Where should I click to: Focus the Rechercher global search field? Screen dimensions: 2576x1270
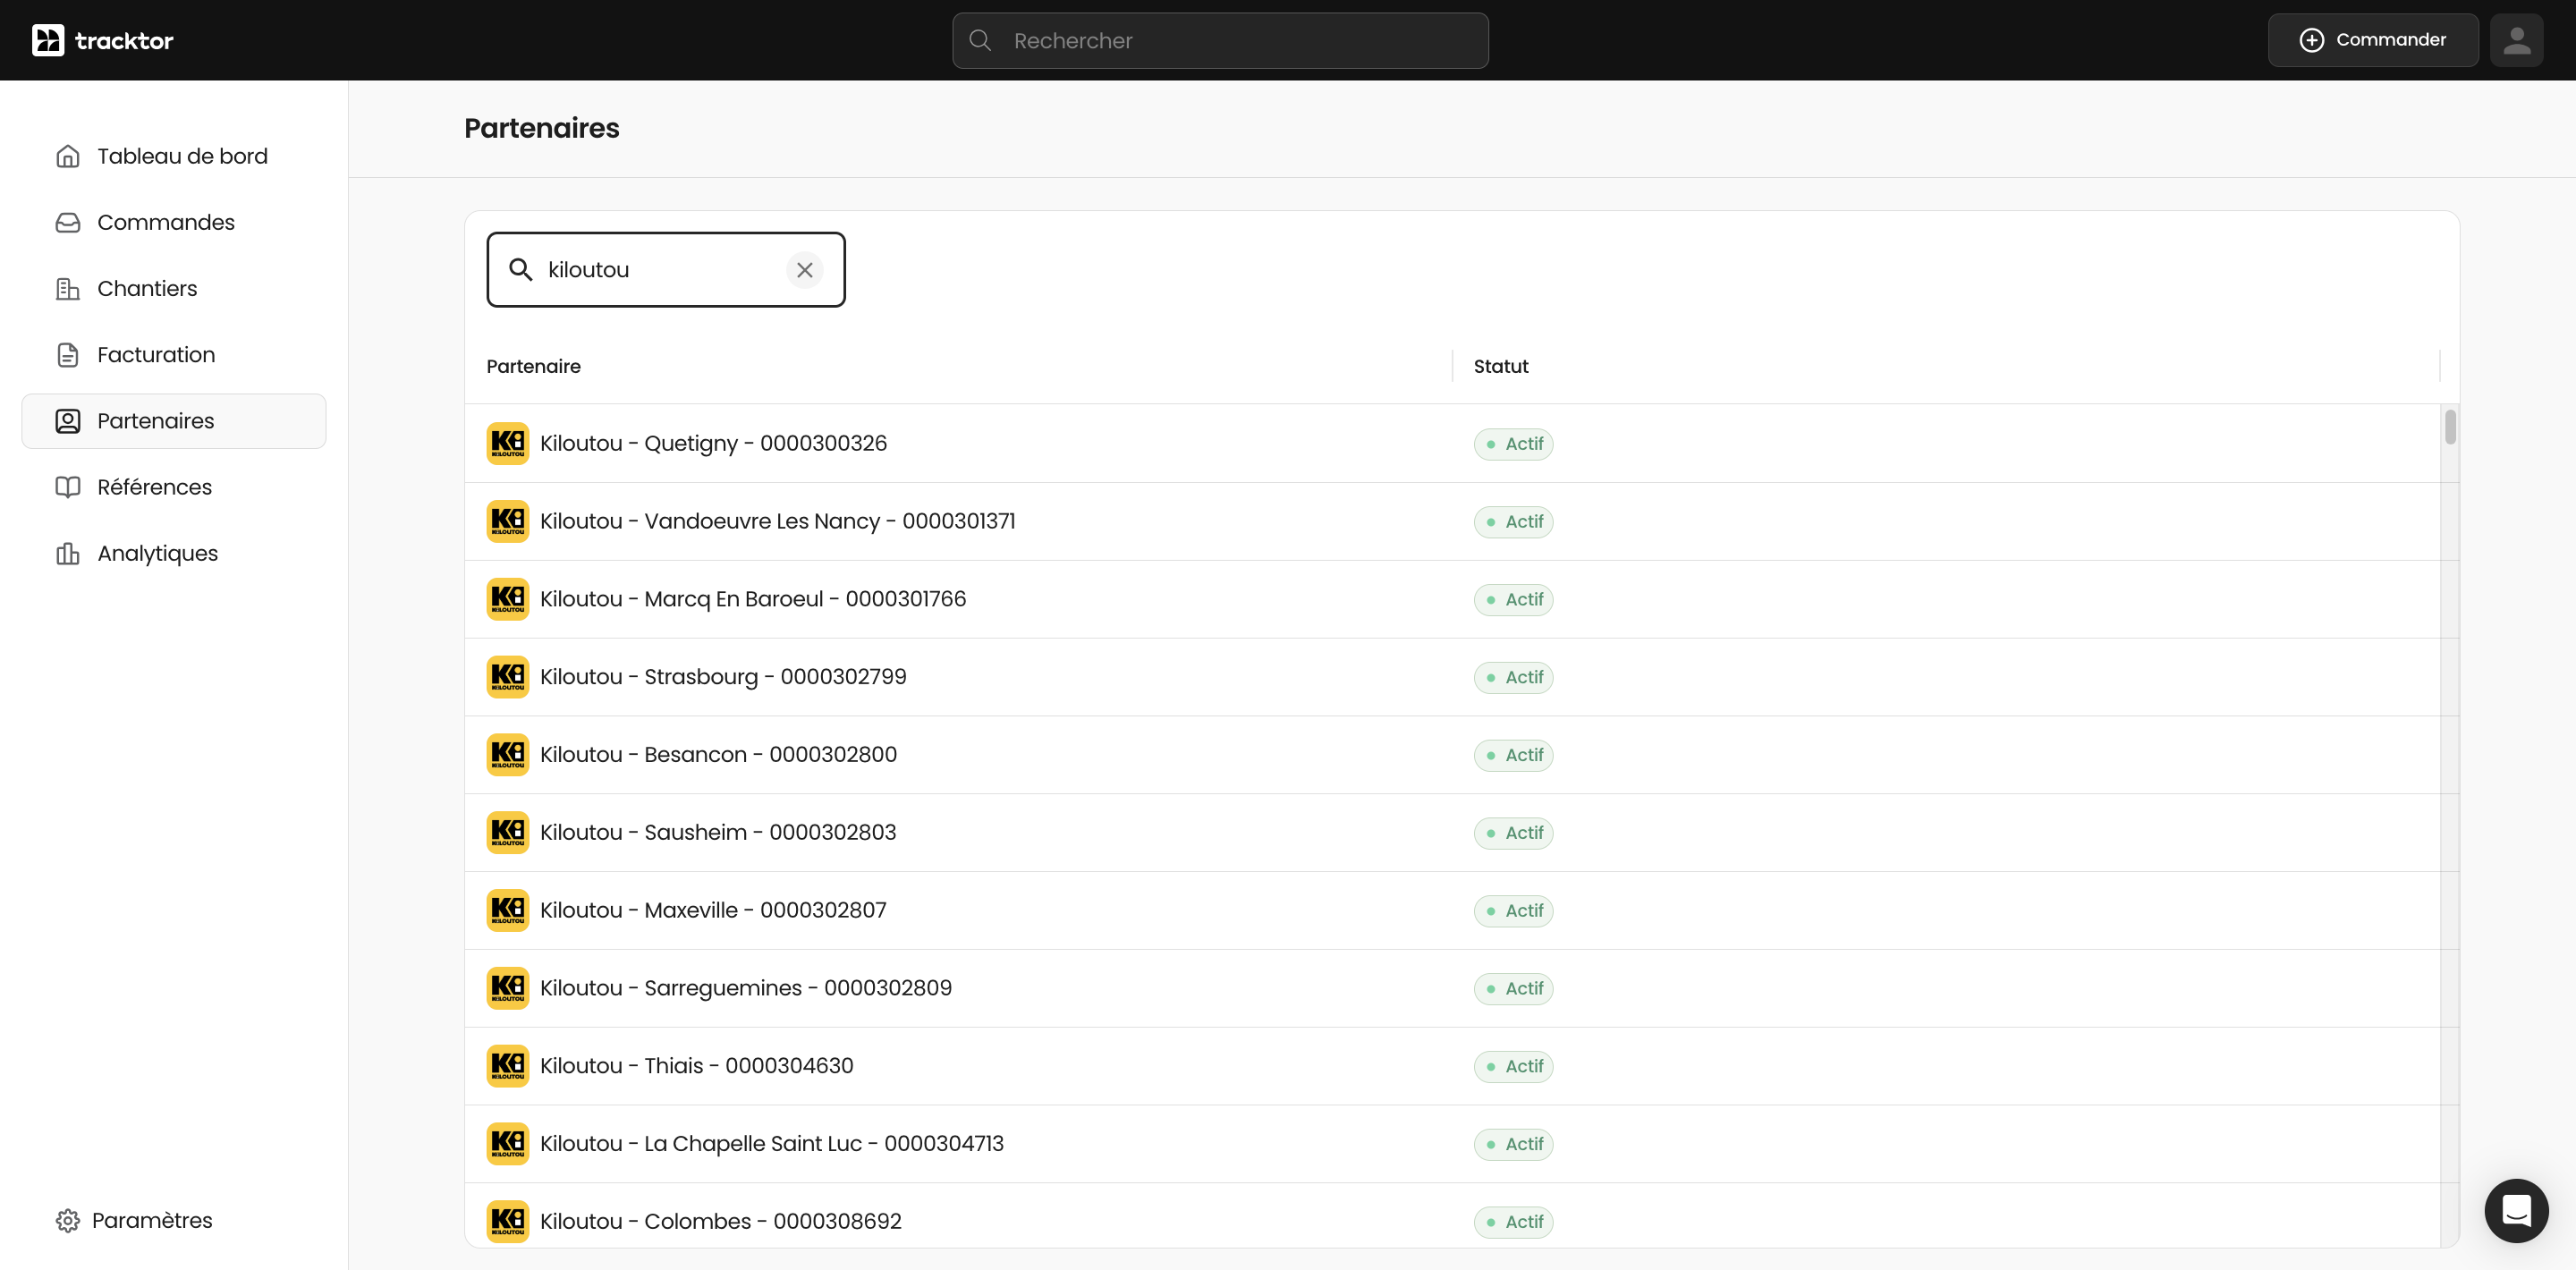[x=1220, y=40]
